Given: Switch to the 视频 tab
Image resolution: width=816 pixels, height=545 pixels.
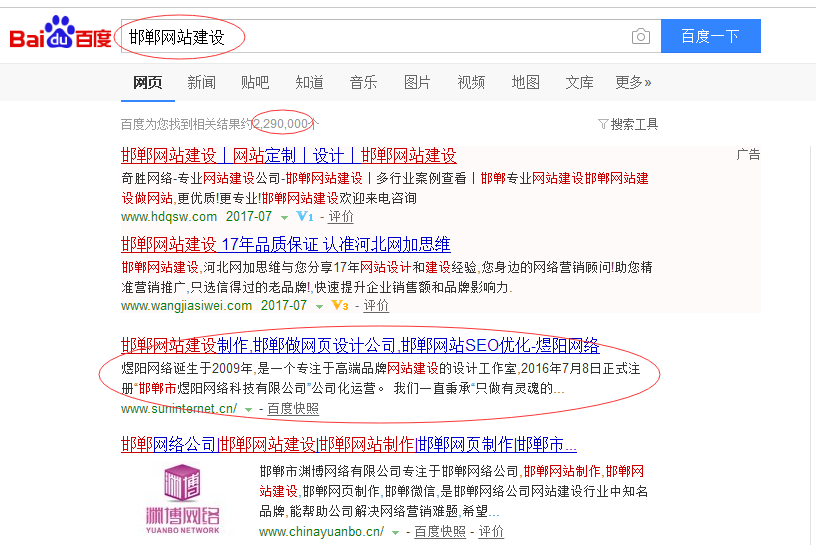Looking at the screenshot, I should pyautogui.click(x=471, y=82).
